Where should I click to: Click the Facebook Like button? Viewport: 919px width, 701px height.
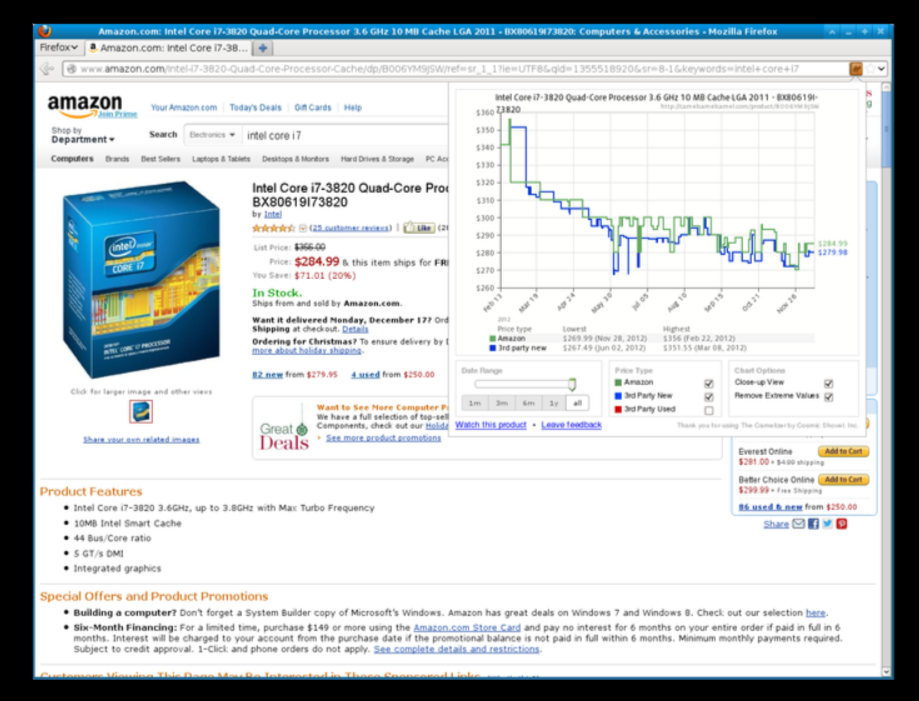[x=419, y=228]
